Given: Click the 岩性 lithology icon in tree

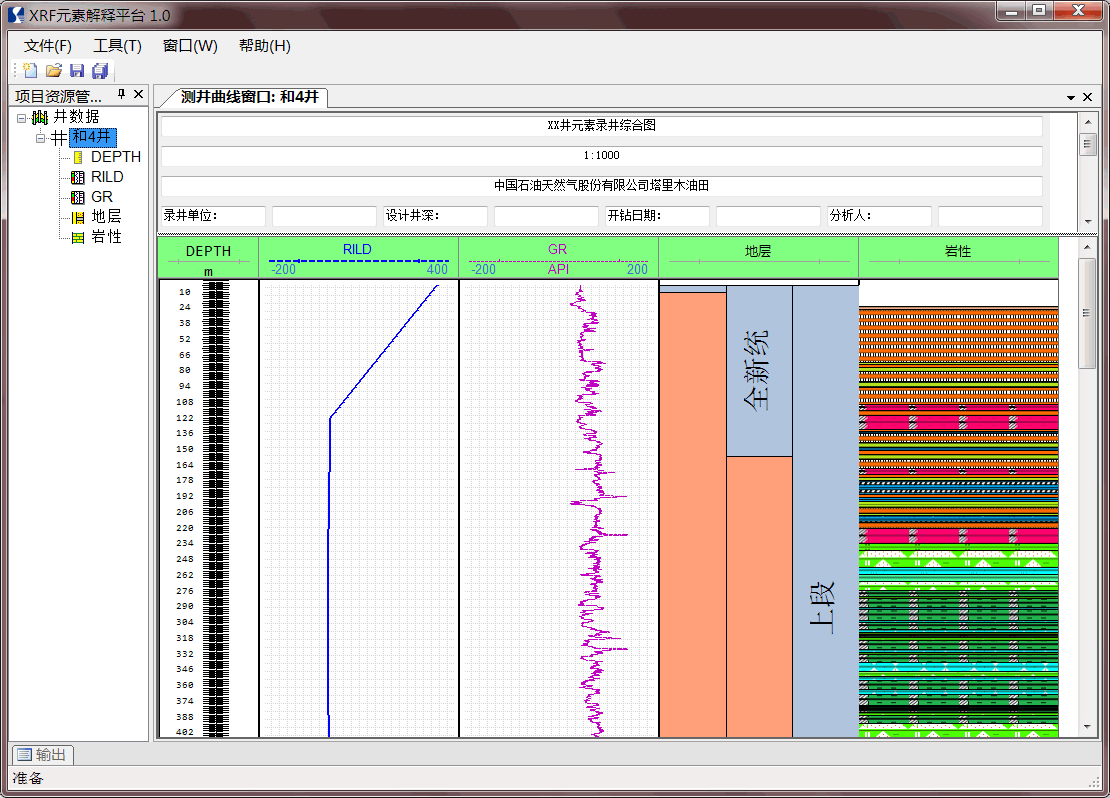Looking at the screenshot, I should (x=77, y=237).
